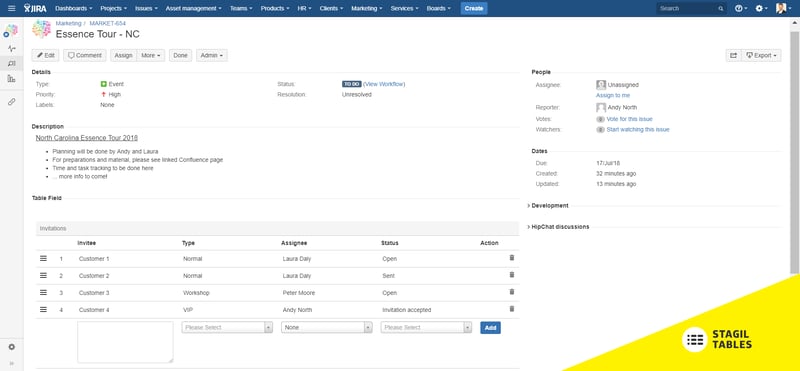Click the share icon next to Export
Viewport: 800px width, 371px height.
pyautogui.click(x=733, y=55)
